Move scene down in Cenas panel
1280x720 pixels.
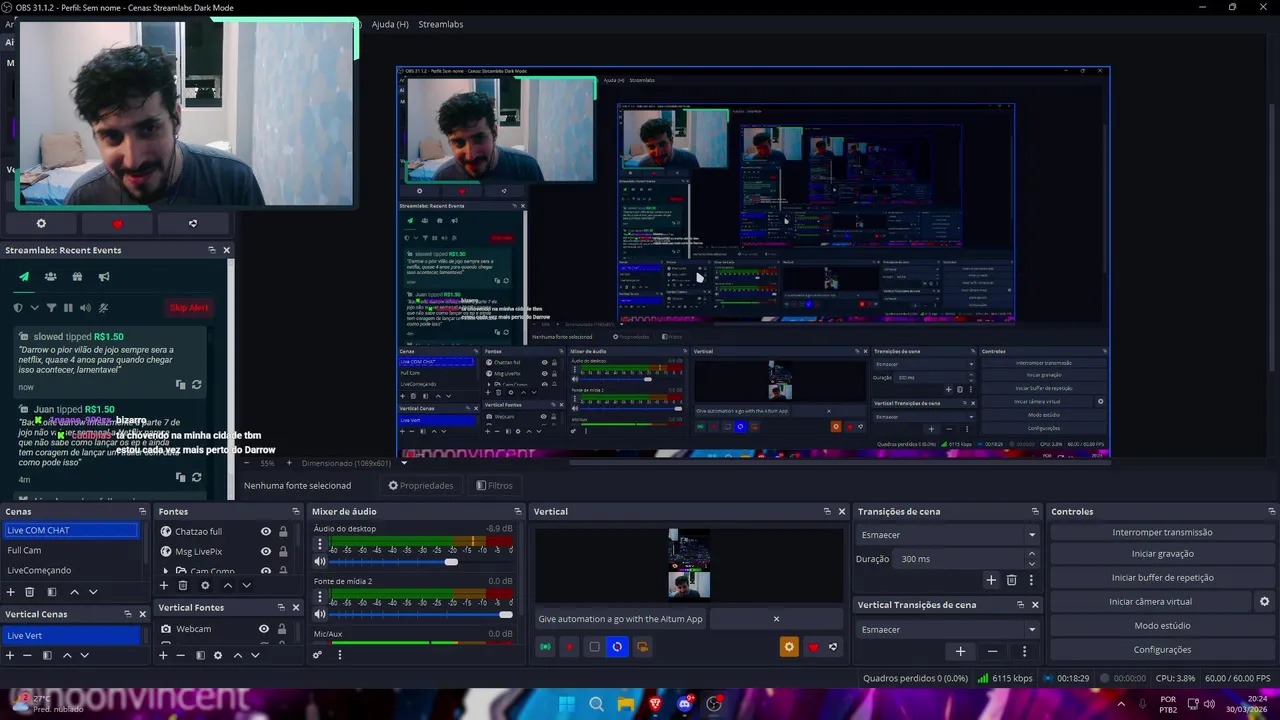tap(93, 592)
